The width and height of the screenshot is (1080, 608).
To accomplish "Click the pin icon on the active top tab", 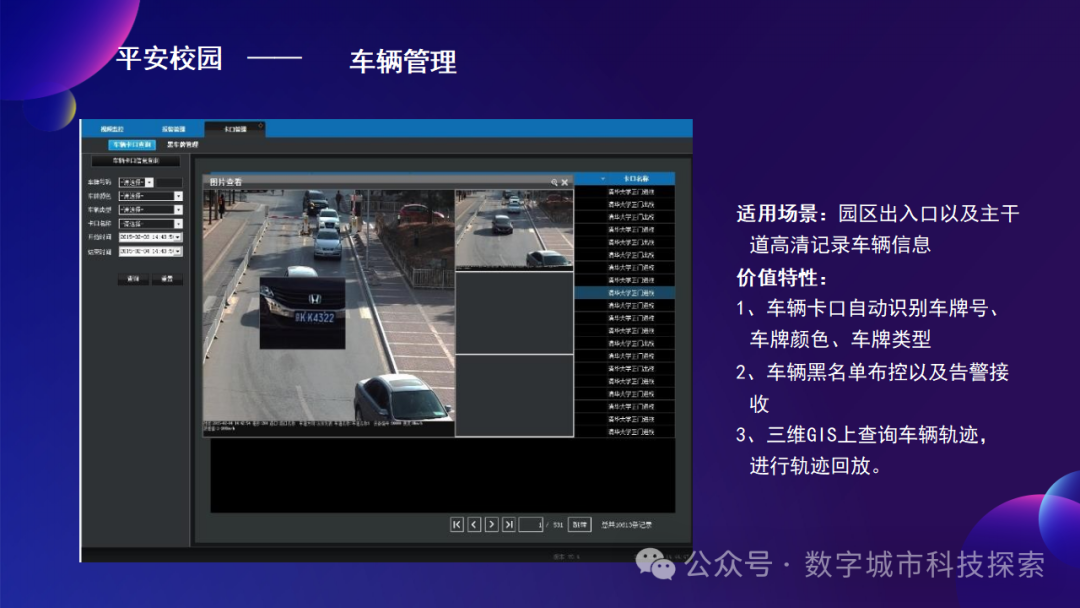I will 260,125.
